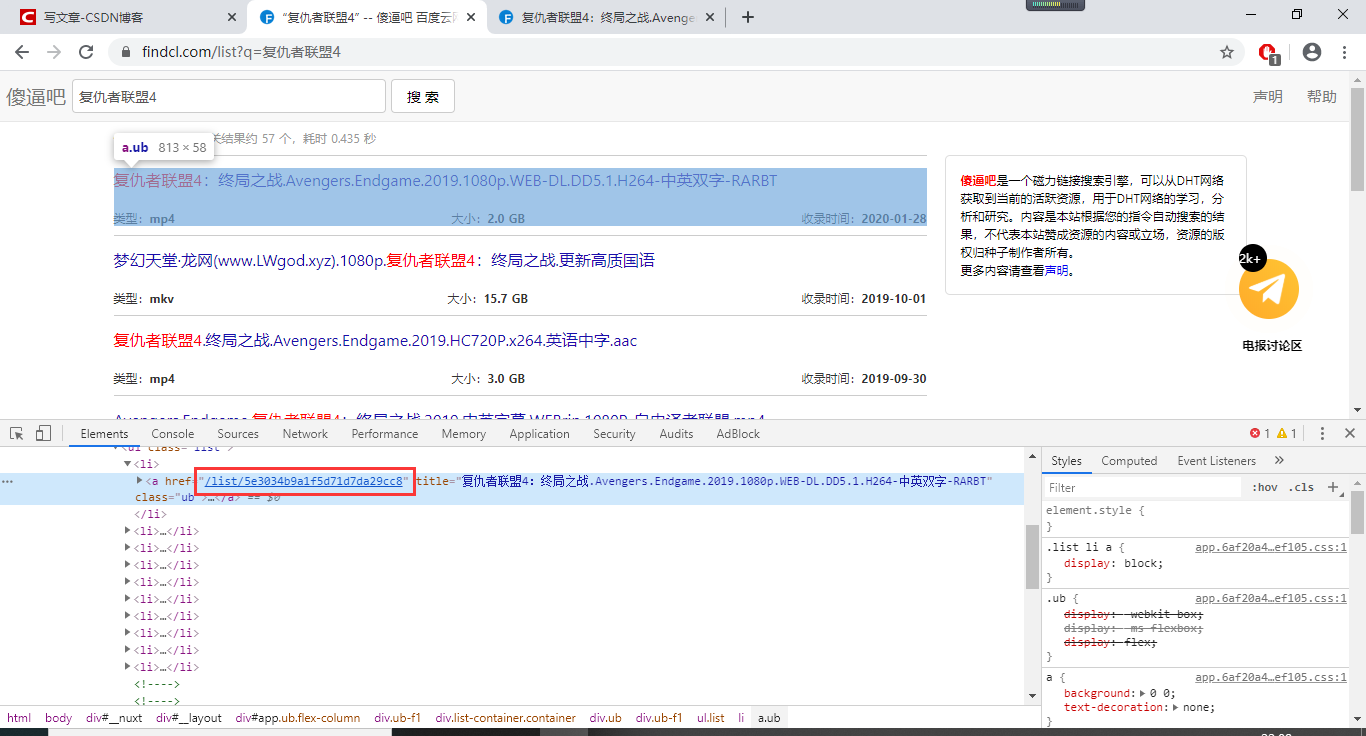The image size is (1366, 736).
Task: Open the Security panel tab
Action: click(614, 434)
